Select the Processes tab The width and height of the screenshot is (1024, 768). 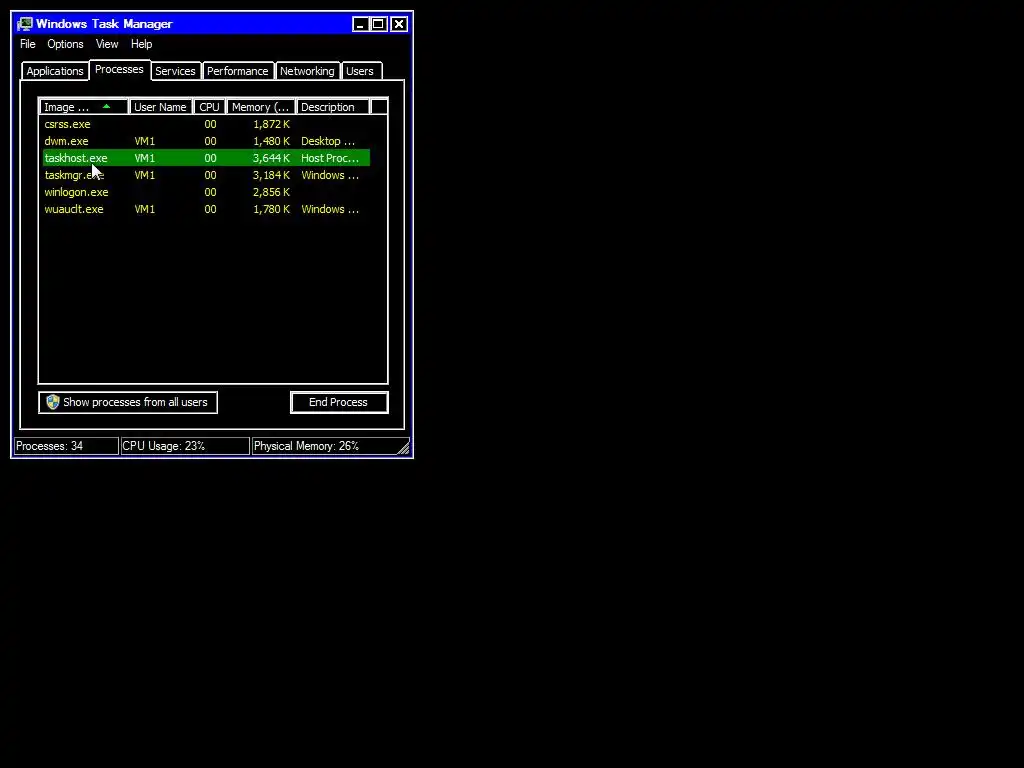coord(120,69)
